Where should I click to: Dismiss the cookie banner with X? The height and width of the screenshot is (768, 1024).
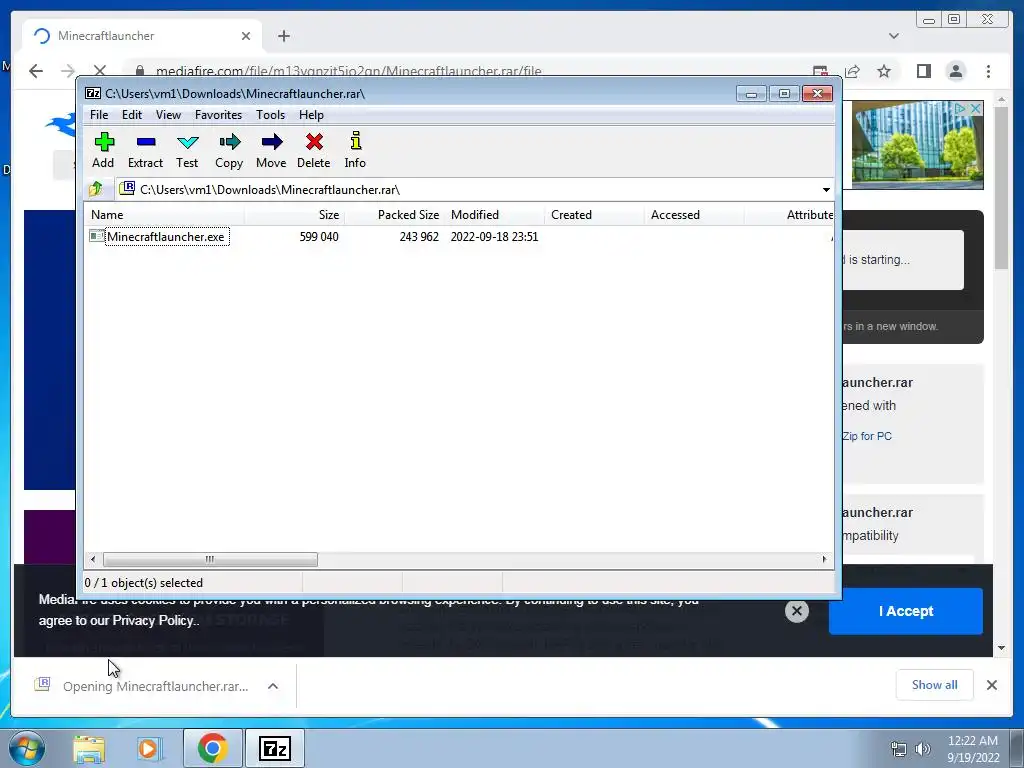(797, 611)
